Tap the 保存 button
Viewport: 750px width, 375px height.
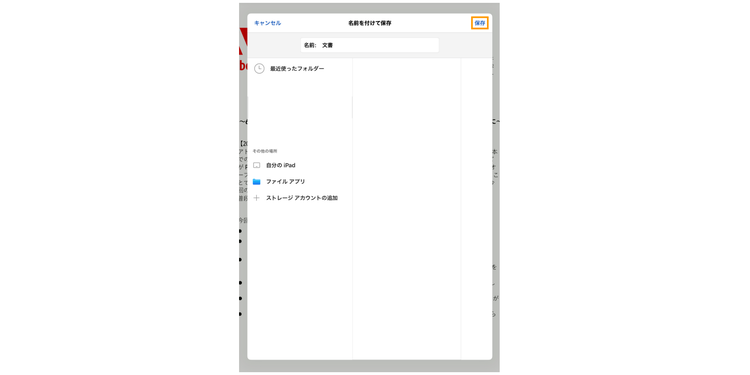click(x=480, y=23)
